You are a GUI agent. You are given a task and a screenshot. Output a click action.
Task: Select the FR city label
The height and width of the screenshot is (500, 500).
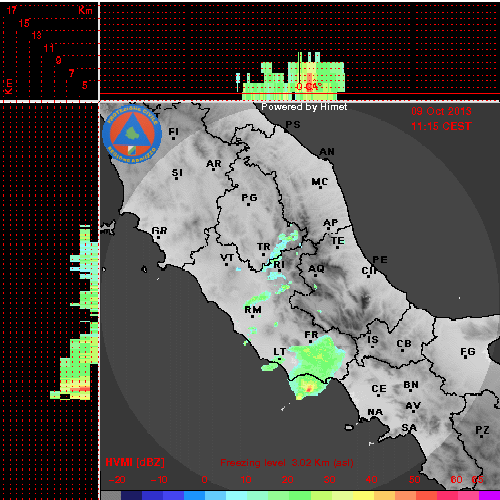pos(311,334)
